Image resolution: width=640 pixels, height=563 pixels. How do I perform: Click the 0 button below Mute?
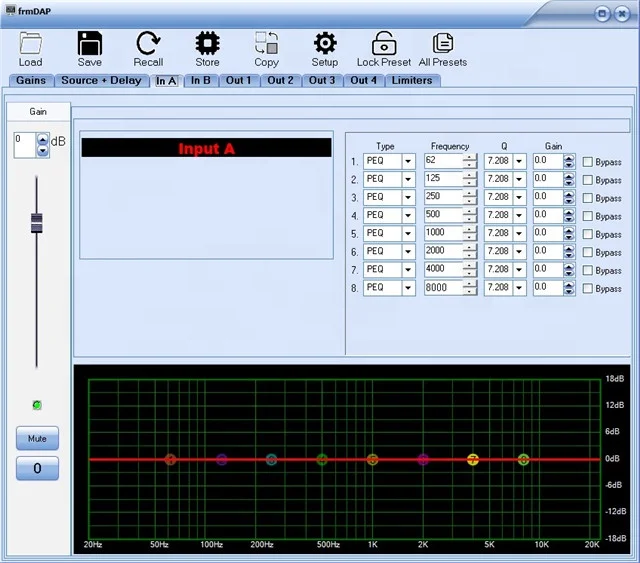click(x=37, y=468)
